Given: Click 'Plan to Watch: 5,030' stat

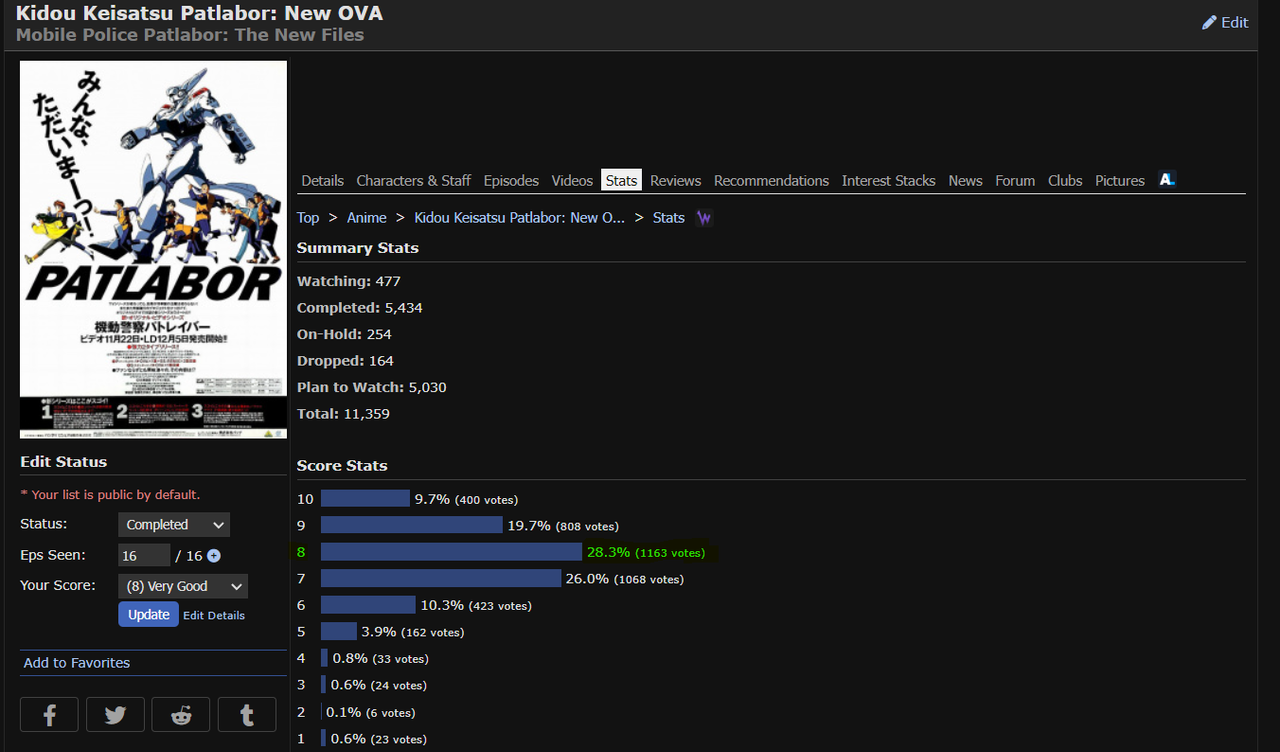Looking at the screenshot, I should pos(372,387).
